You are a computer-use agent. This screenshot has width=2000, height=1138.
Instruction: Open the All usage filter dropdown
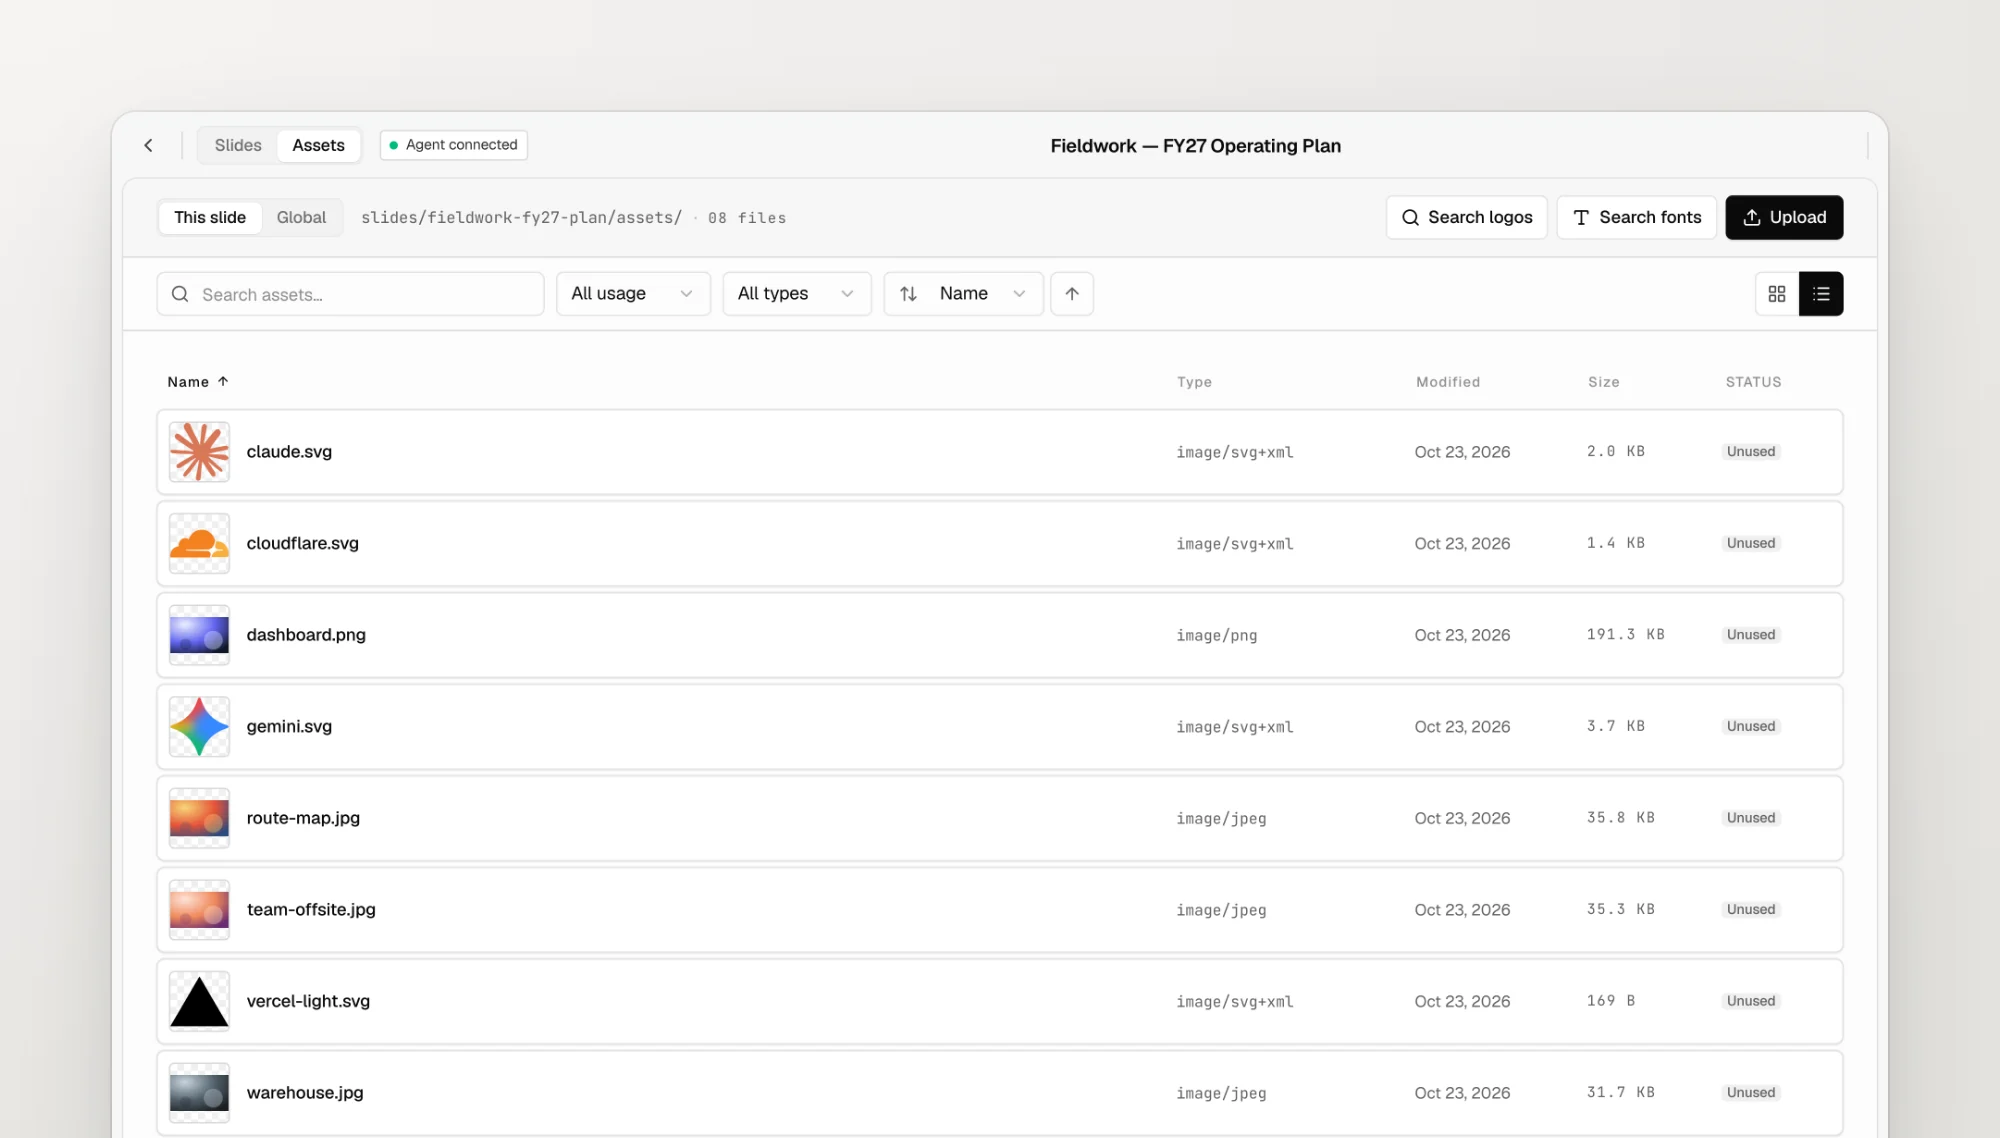click(x=633, y=294)
